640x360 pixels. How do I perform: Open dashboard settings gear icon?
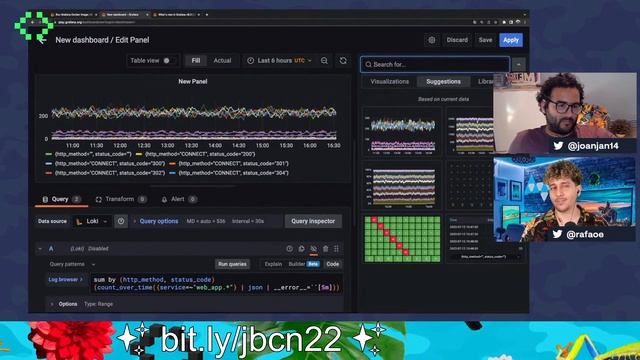pos(432,40)
